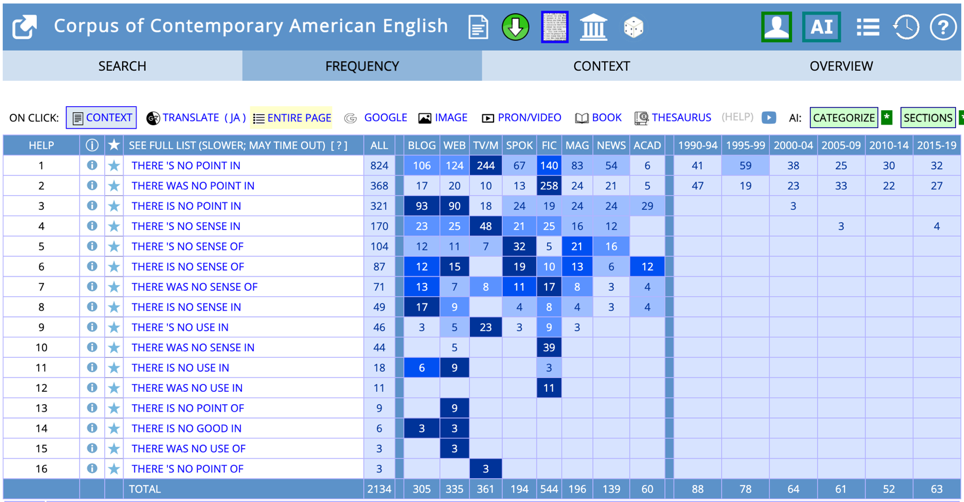The height and width of the screenshot is (502, 964).
Task: Click info icon for THERE 'S NO POINT IN
Action: point(92,165)
